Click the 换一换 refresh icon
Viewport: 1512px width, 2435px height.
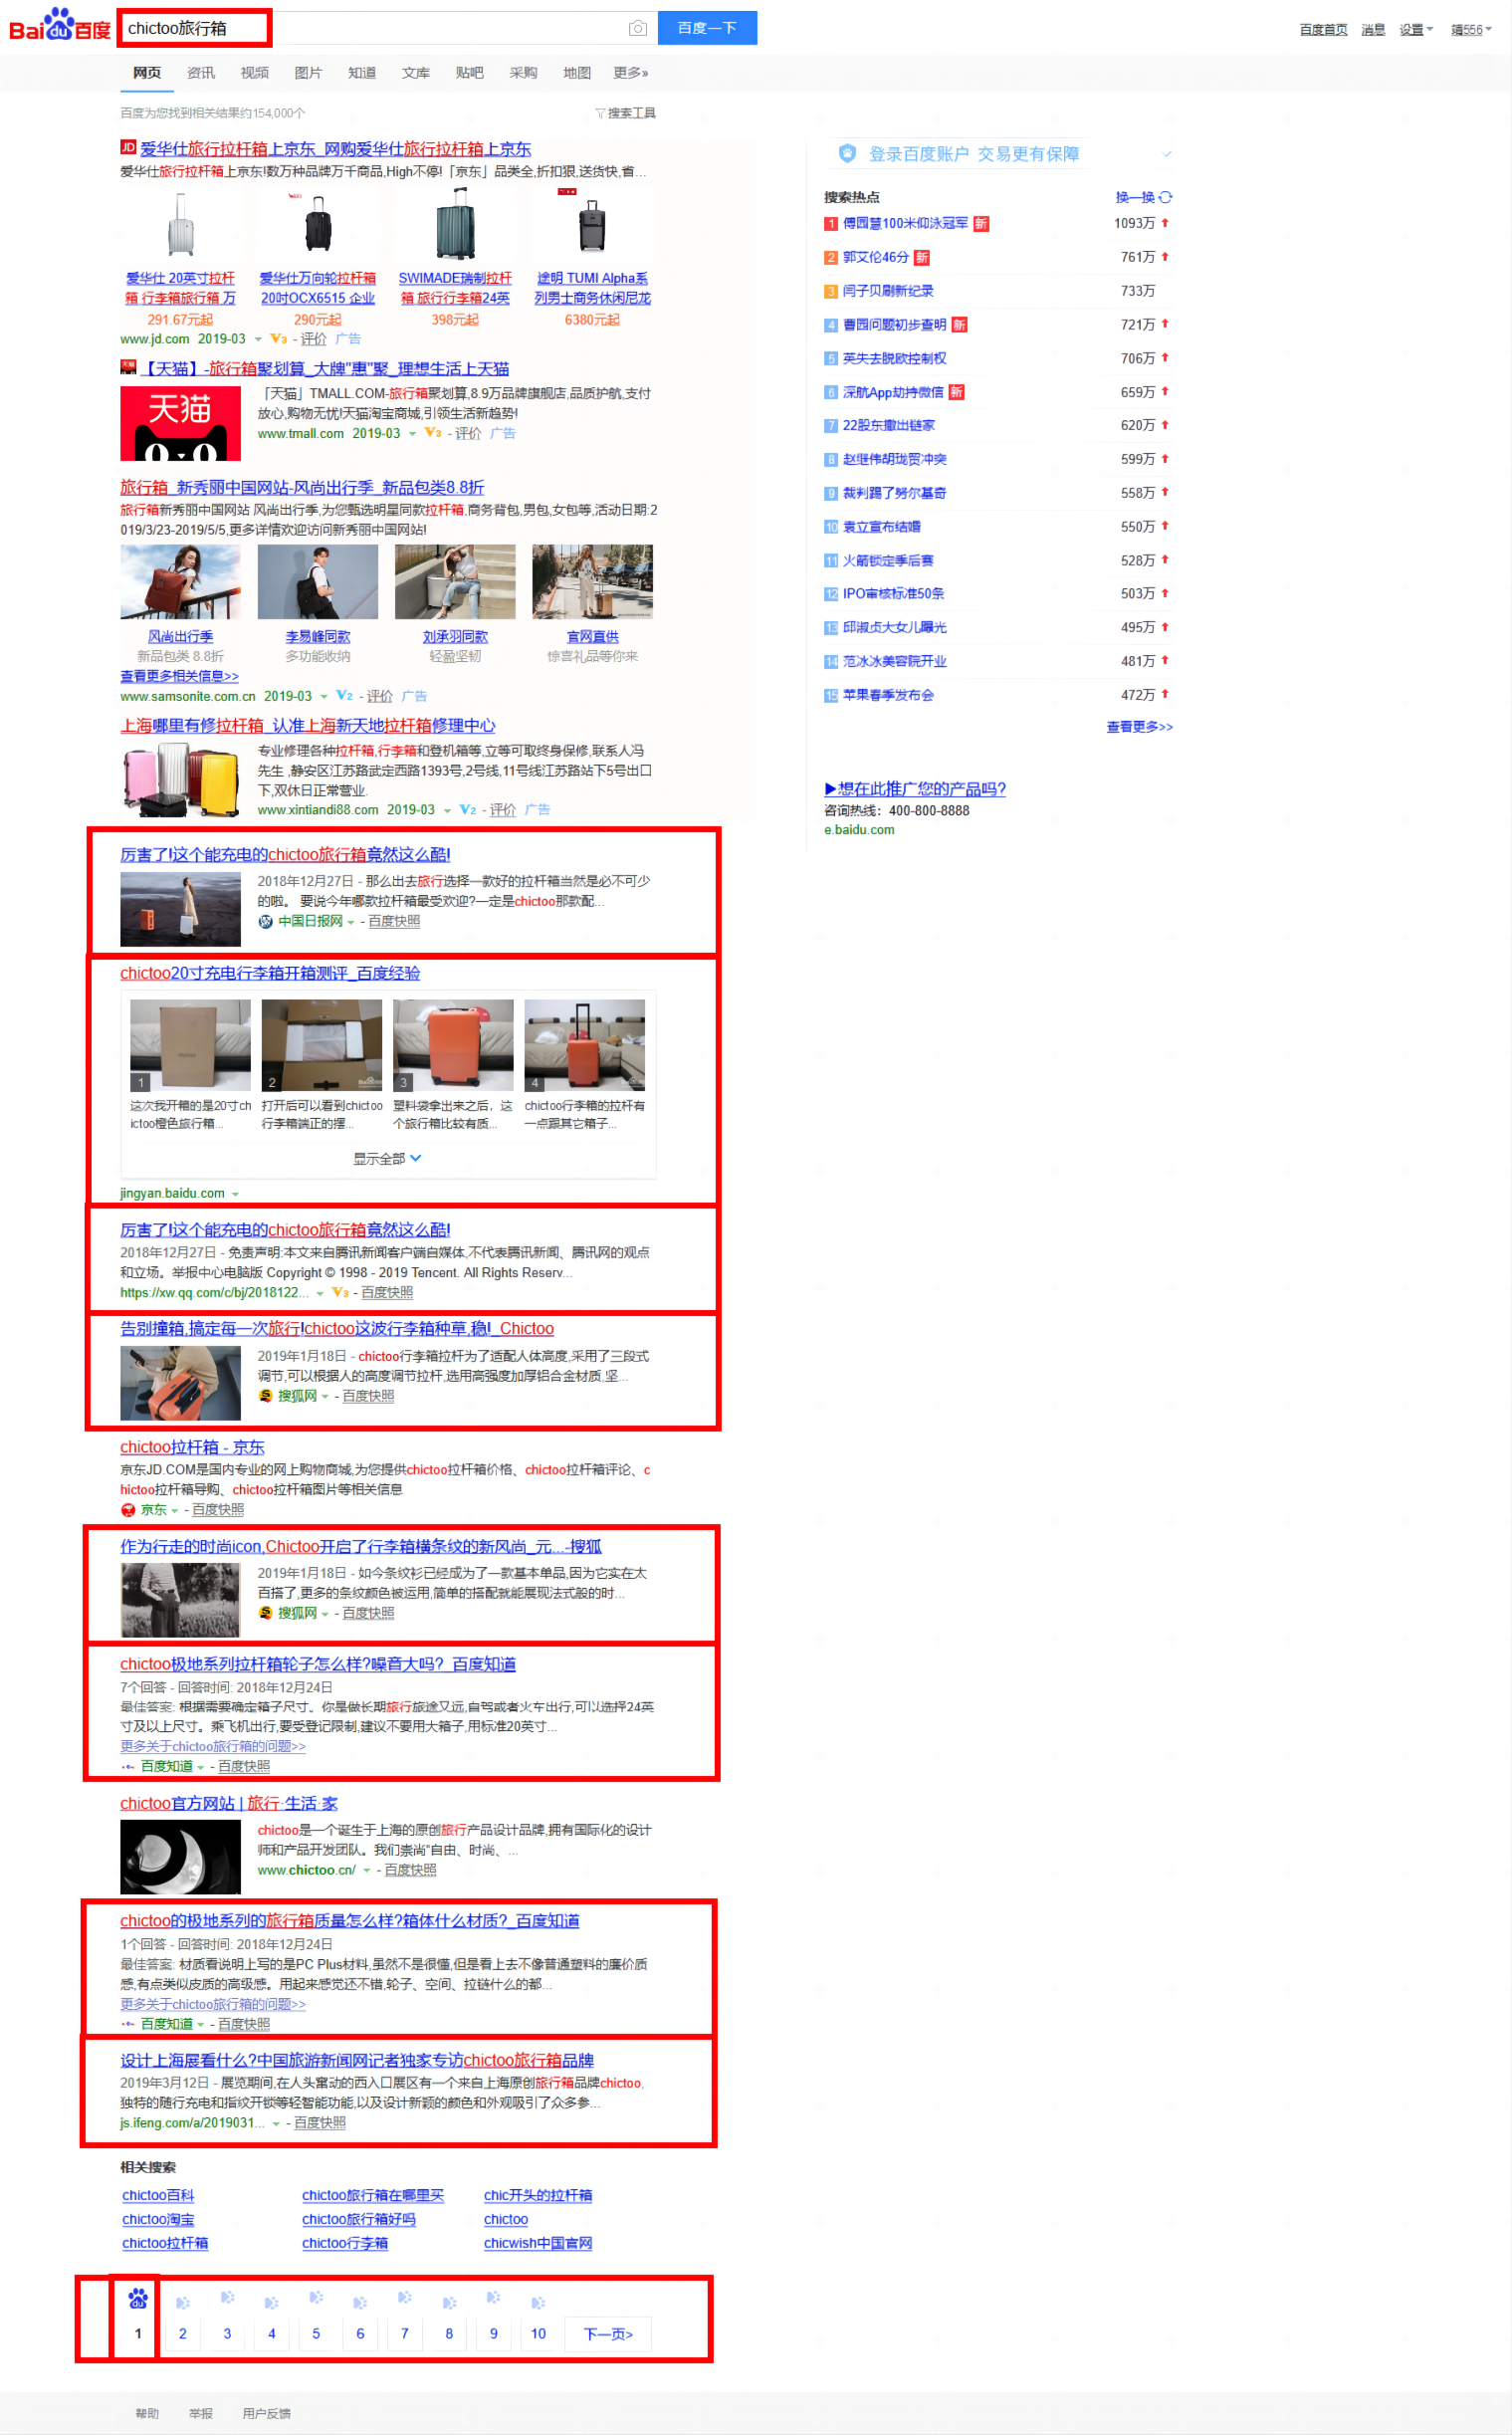[x=1165, y=197]
